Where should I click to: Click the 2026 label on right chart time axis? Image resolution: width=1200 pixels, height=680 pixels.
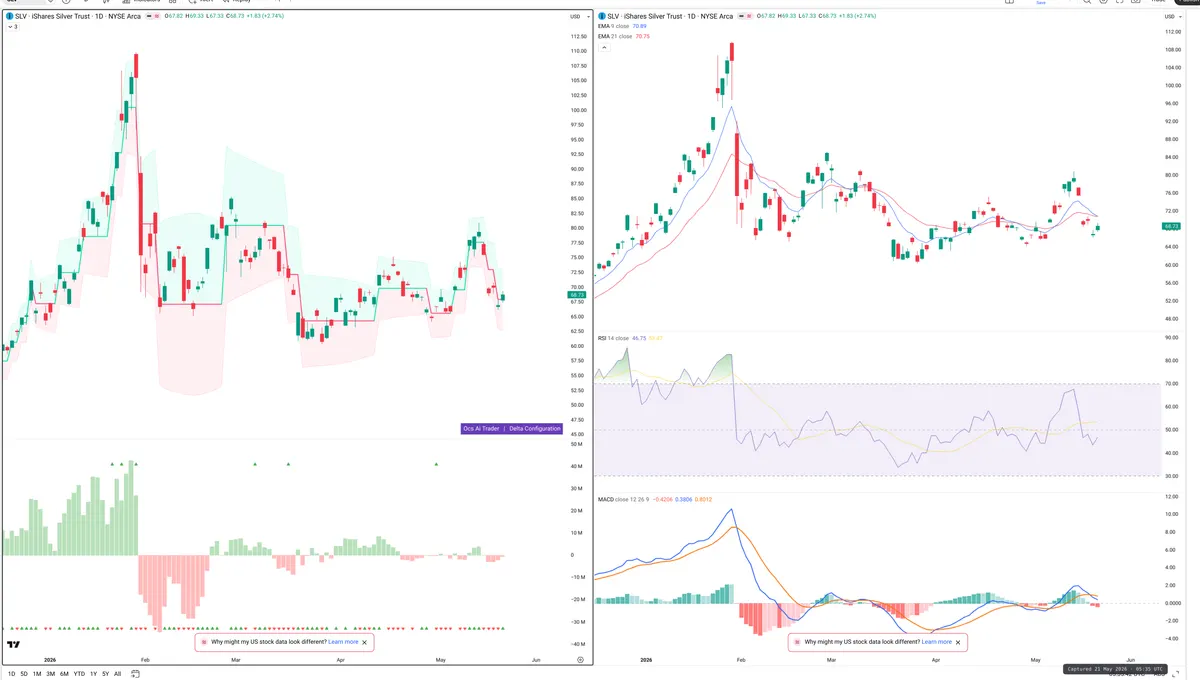[646, 660]
